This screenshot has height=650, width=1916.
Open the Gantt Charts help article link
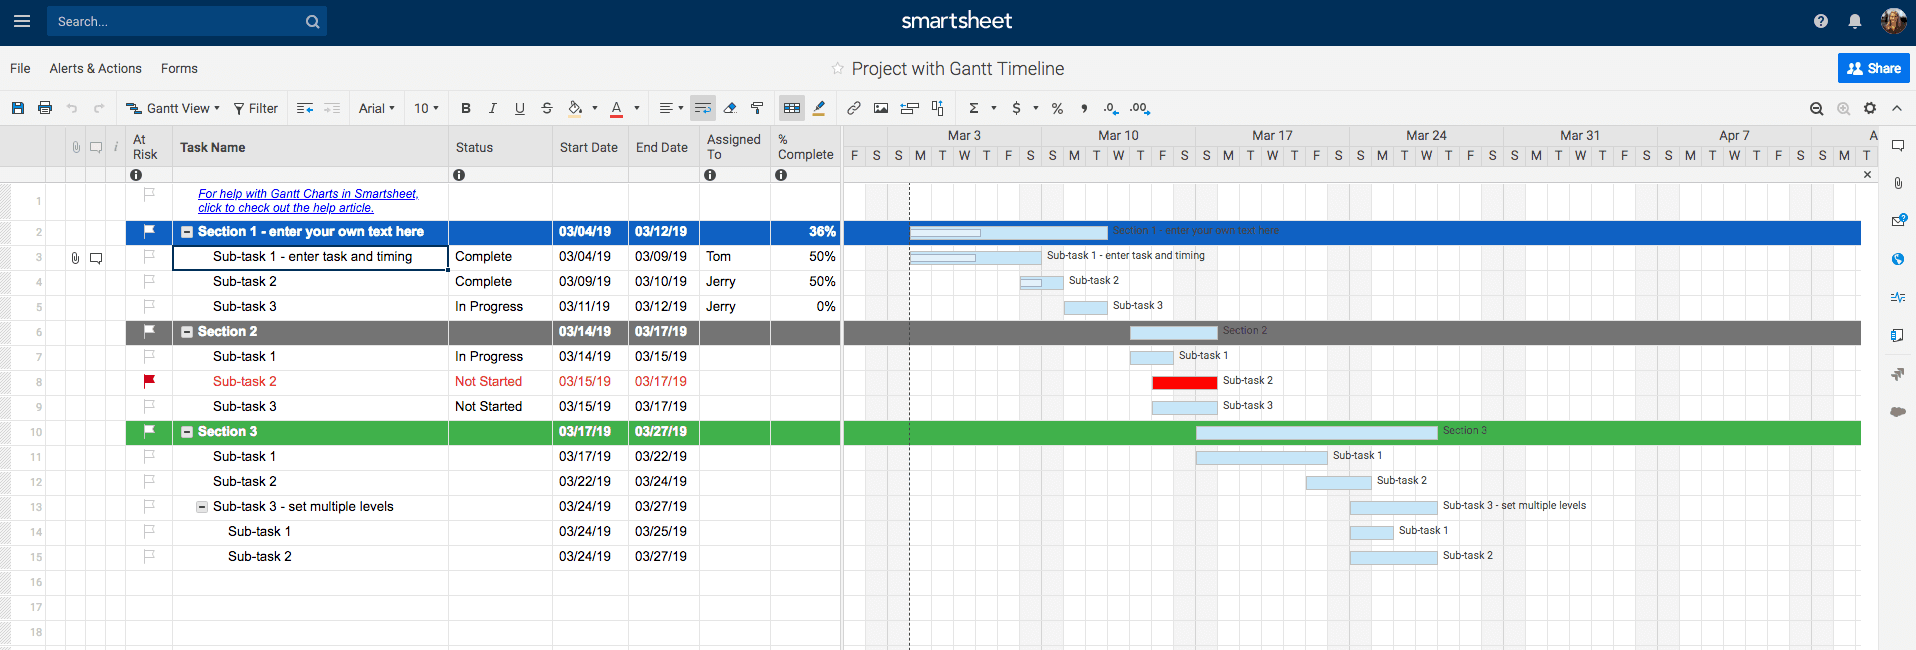coord(308,201)
